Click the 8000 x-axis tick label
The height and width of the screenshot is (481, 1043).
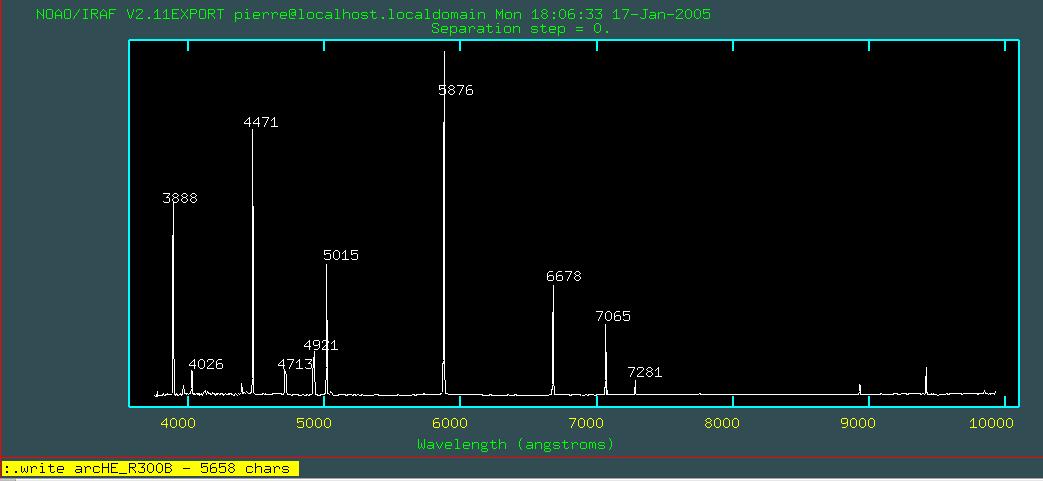click(x=722, y=423)
